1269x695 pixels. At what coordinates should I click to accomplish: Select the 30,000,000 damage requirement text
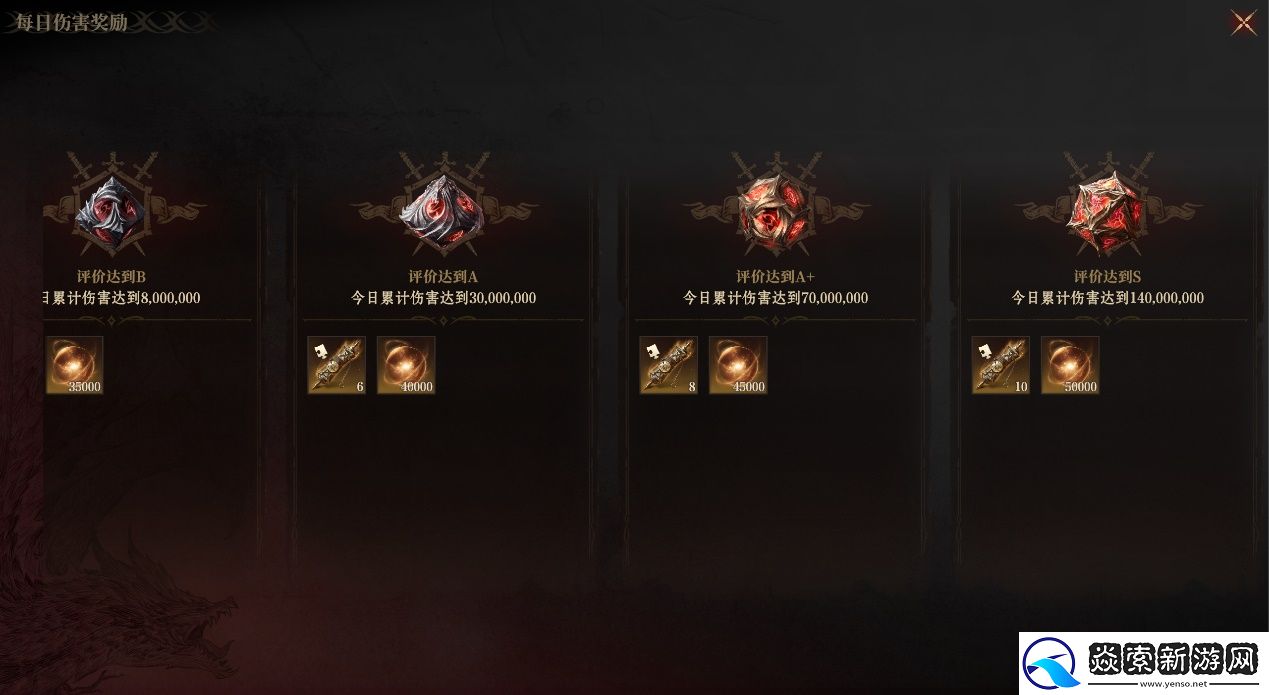point(444,298)
